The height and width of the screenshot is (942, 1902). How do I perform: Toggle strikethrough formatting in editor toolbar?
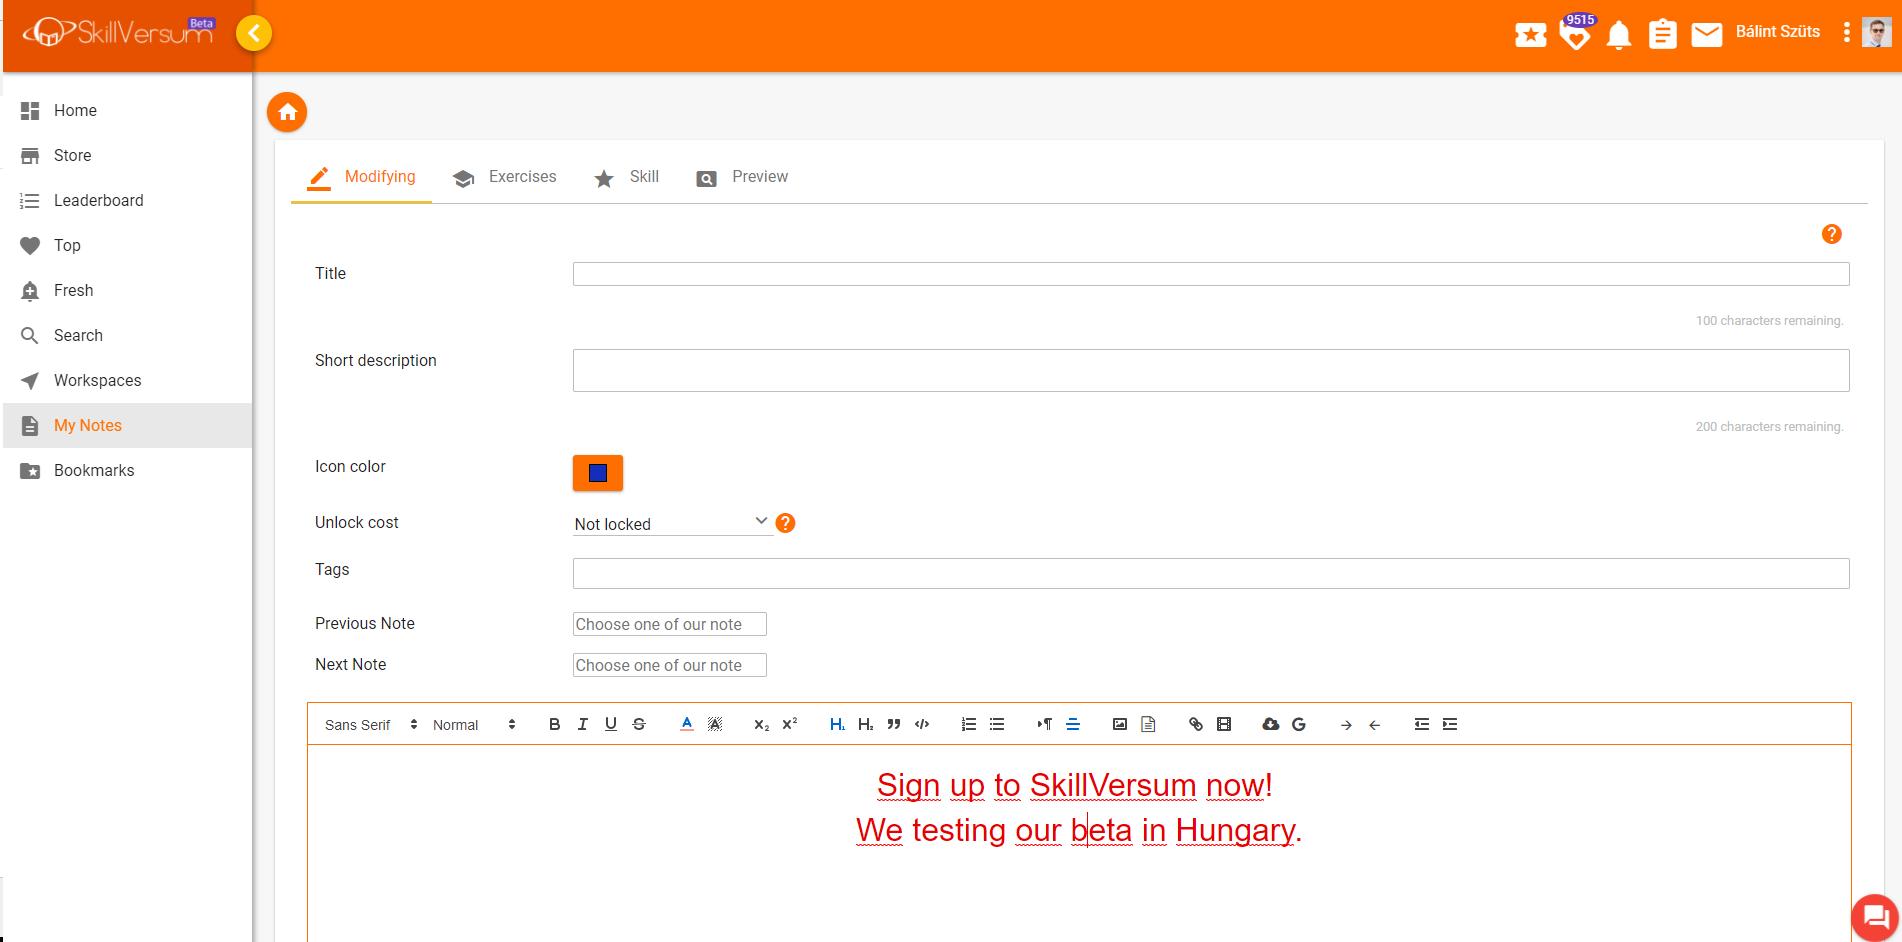tap(639, 724)
